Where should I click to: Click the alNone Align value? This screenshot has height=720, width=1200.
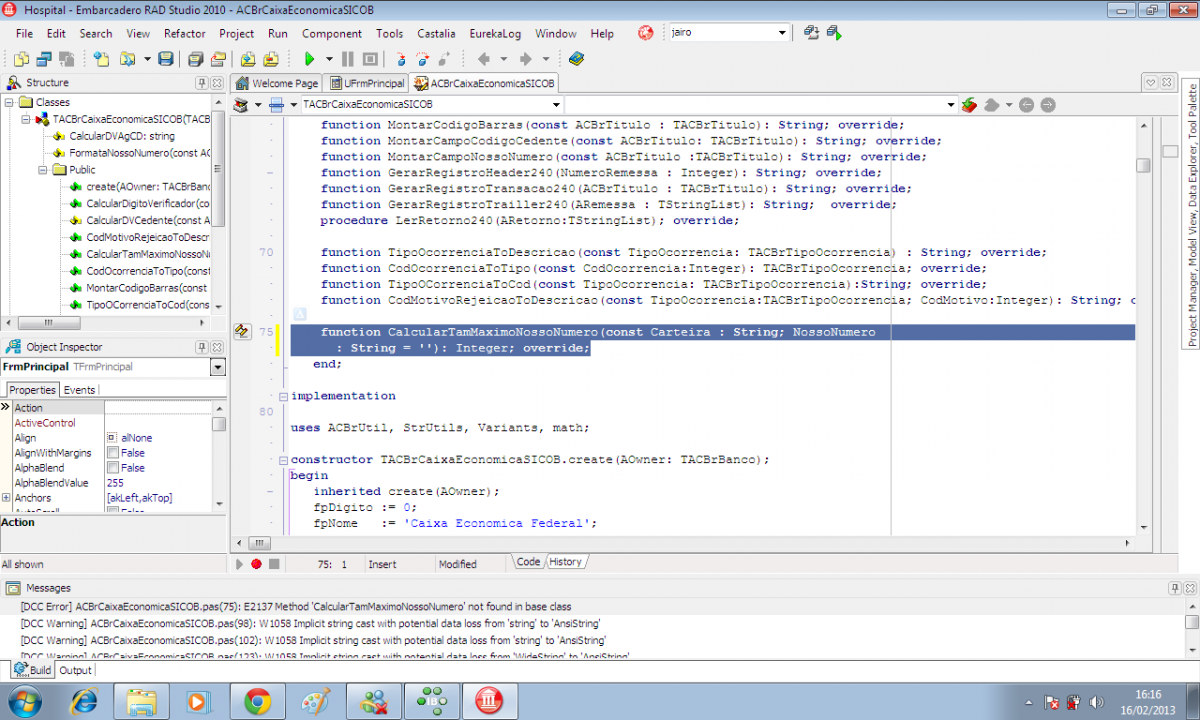(x=137, y=438)
